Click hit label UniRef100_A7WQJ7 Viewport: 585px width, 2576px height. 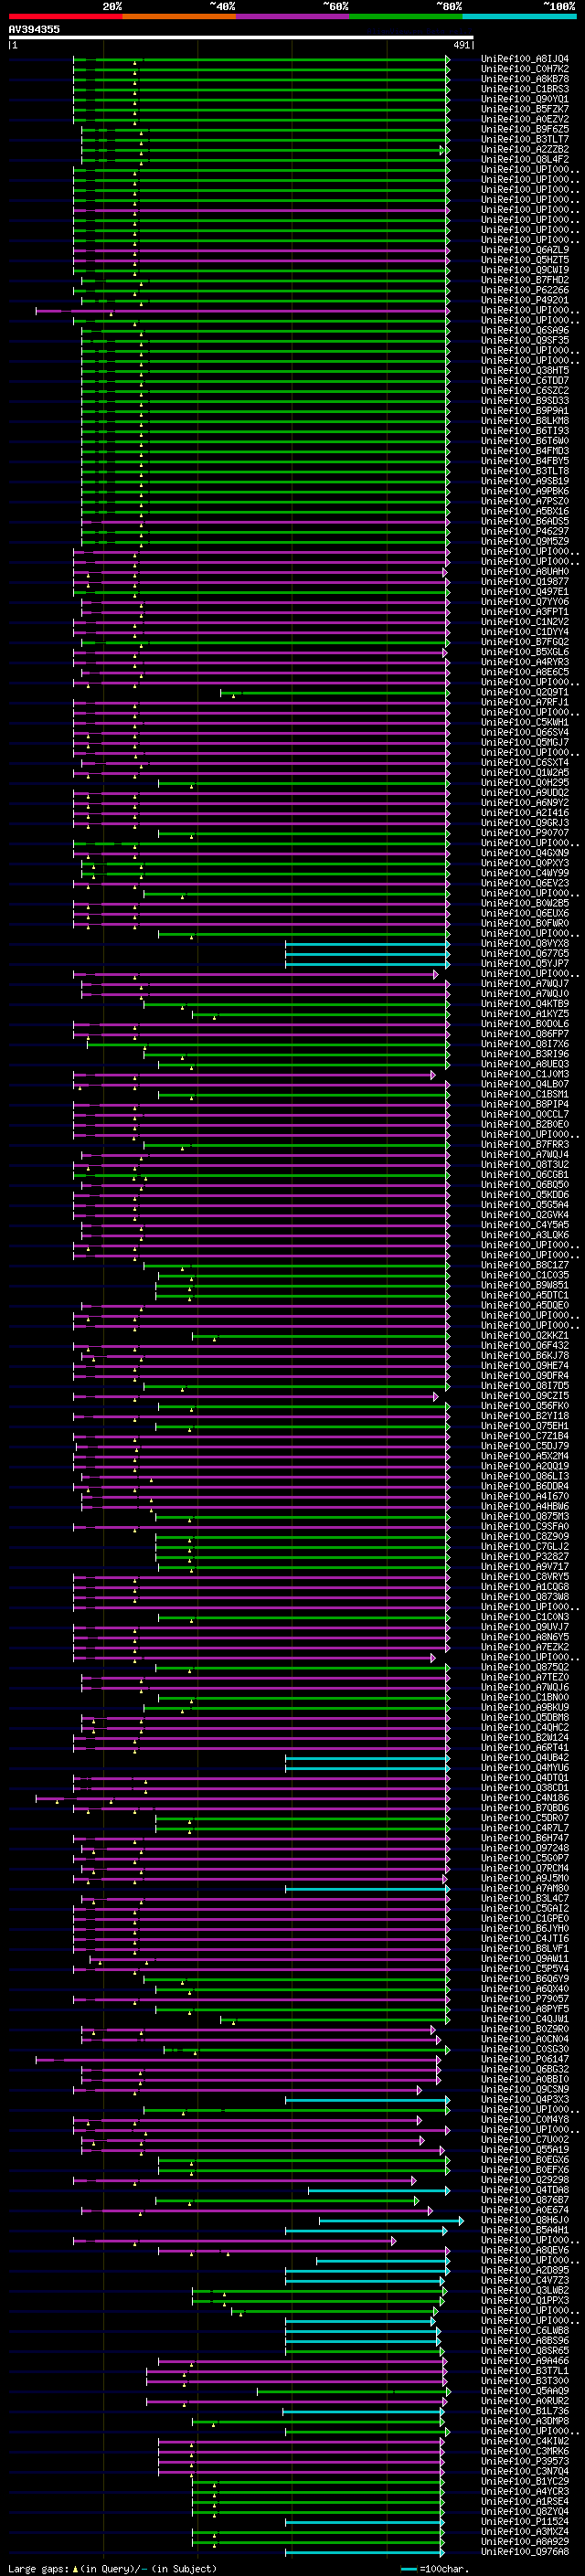[525, 983]
